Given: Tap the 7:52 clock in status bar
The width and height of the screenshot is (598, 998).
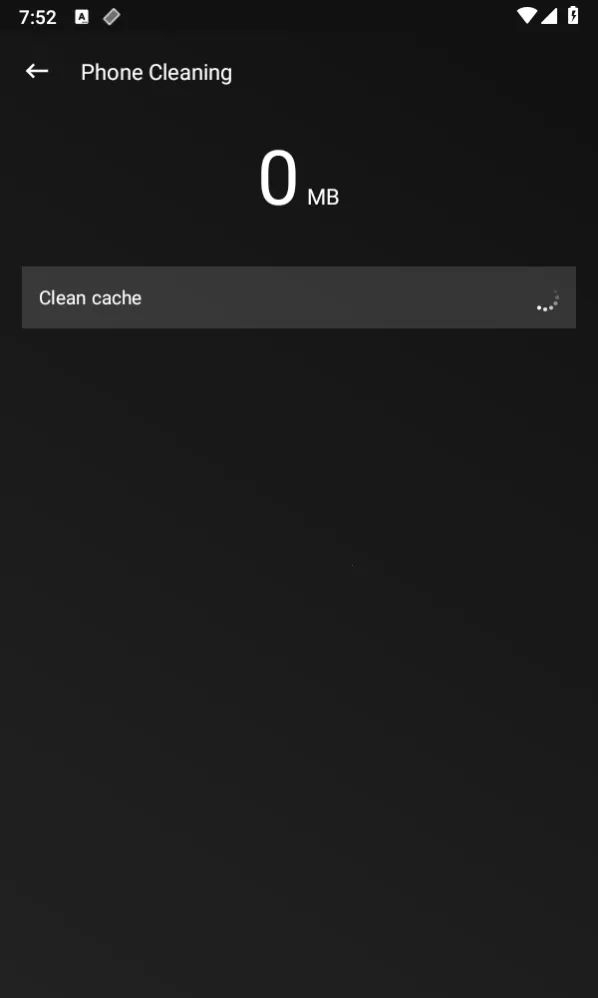Looking at the screenshot, I should (38, 17).
